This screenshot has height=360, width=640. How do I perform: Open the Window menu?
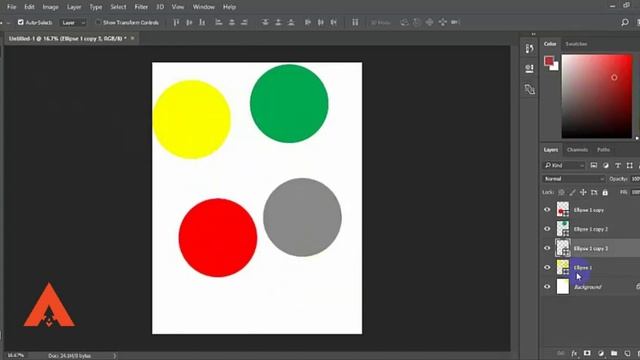pos(203,7)
